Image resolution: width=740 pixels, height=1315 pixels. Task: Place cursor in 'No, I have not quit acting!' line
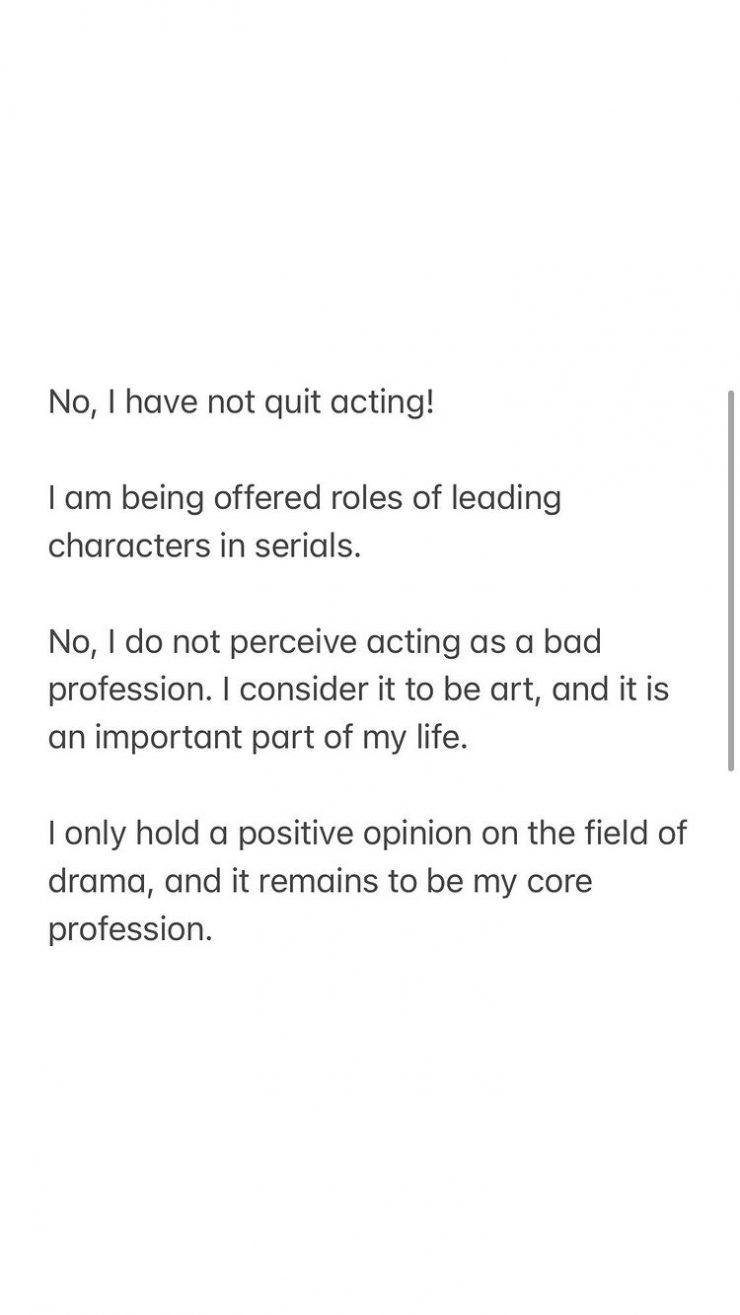pyautogui.click(x=242, y=405)
